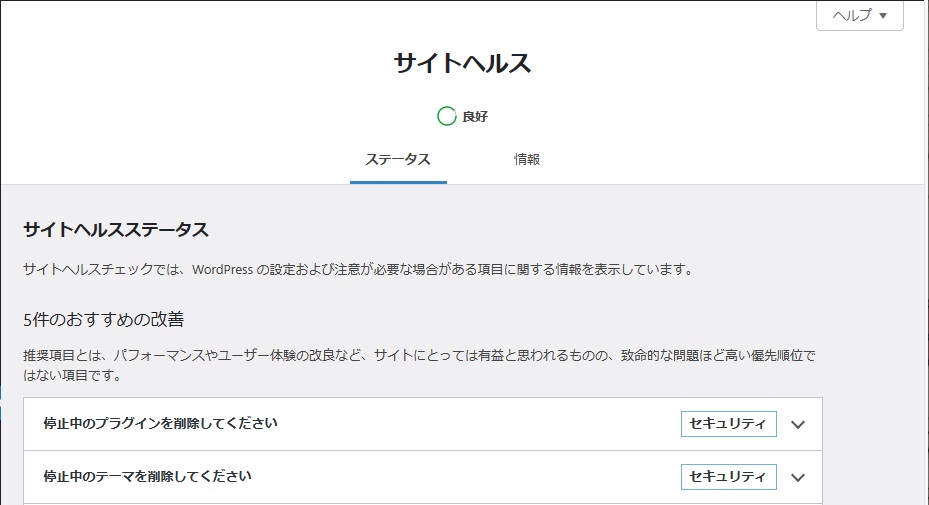This screenshot has height=505, width=929.
Task: Click blue underline beneath ステータス tab
Action: (398, 183)
